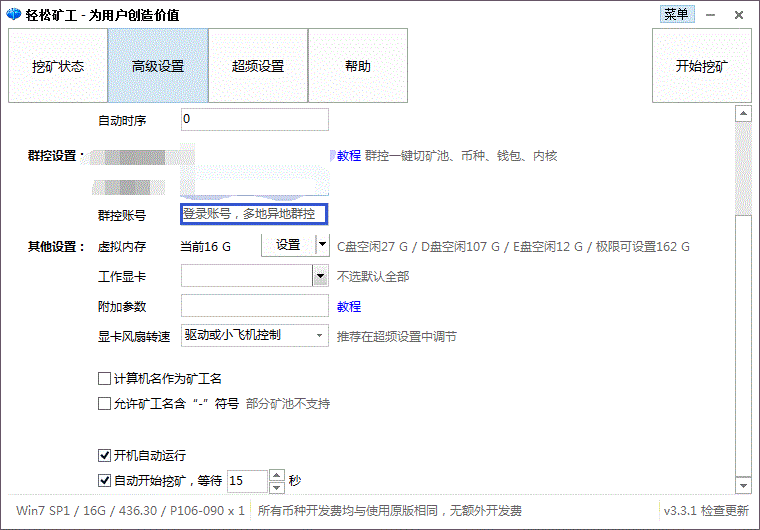Expand the 显卡风扇转速 combo box

point(254,336)
